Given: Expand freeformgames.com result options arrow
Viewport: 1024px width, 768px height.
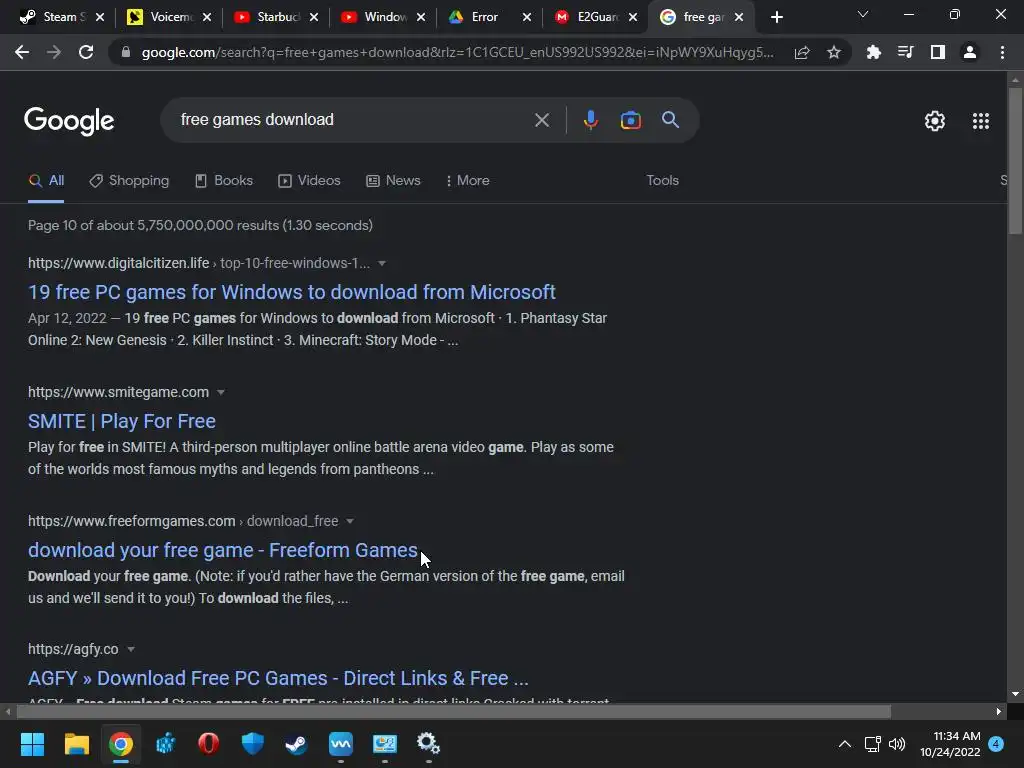Looking at the screenshot, I should coord(350,521).
